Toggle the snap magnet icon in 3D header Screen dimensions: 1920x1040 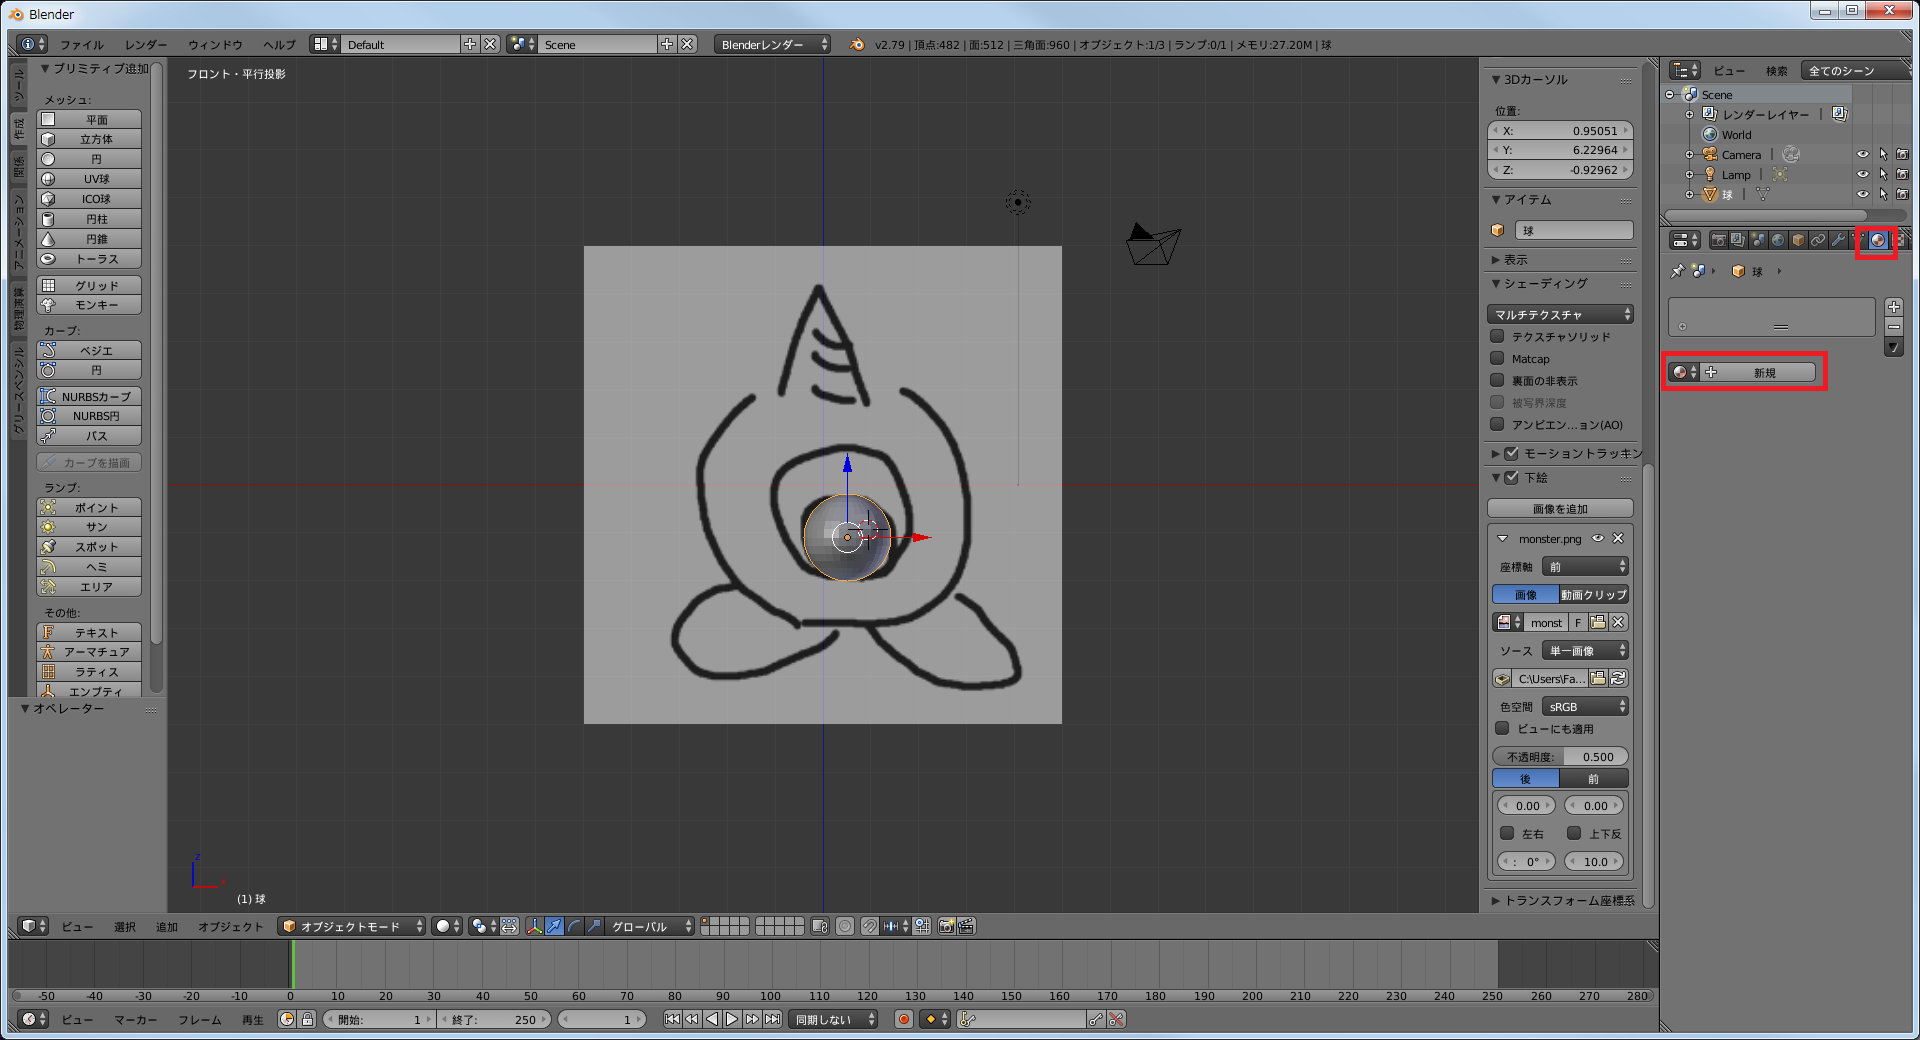coord(870,927)
